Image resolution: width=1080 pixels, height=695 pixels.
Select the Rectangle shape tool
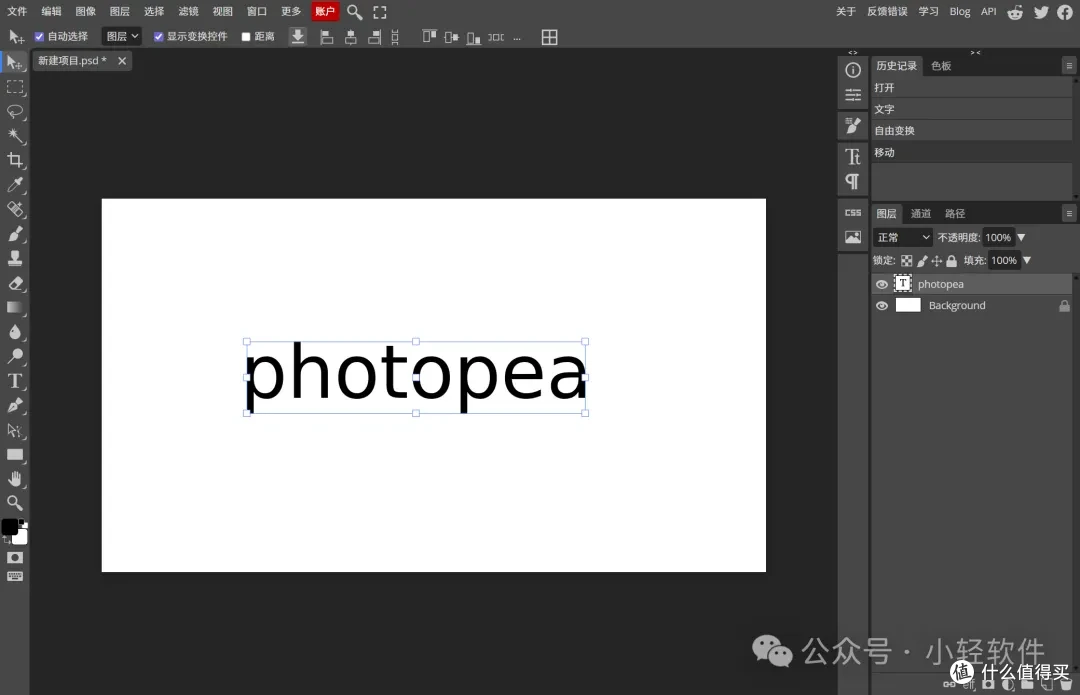[14, 455]
